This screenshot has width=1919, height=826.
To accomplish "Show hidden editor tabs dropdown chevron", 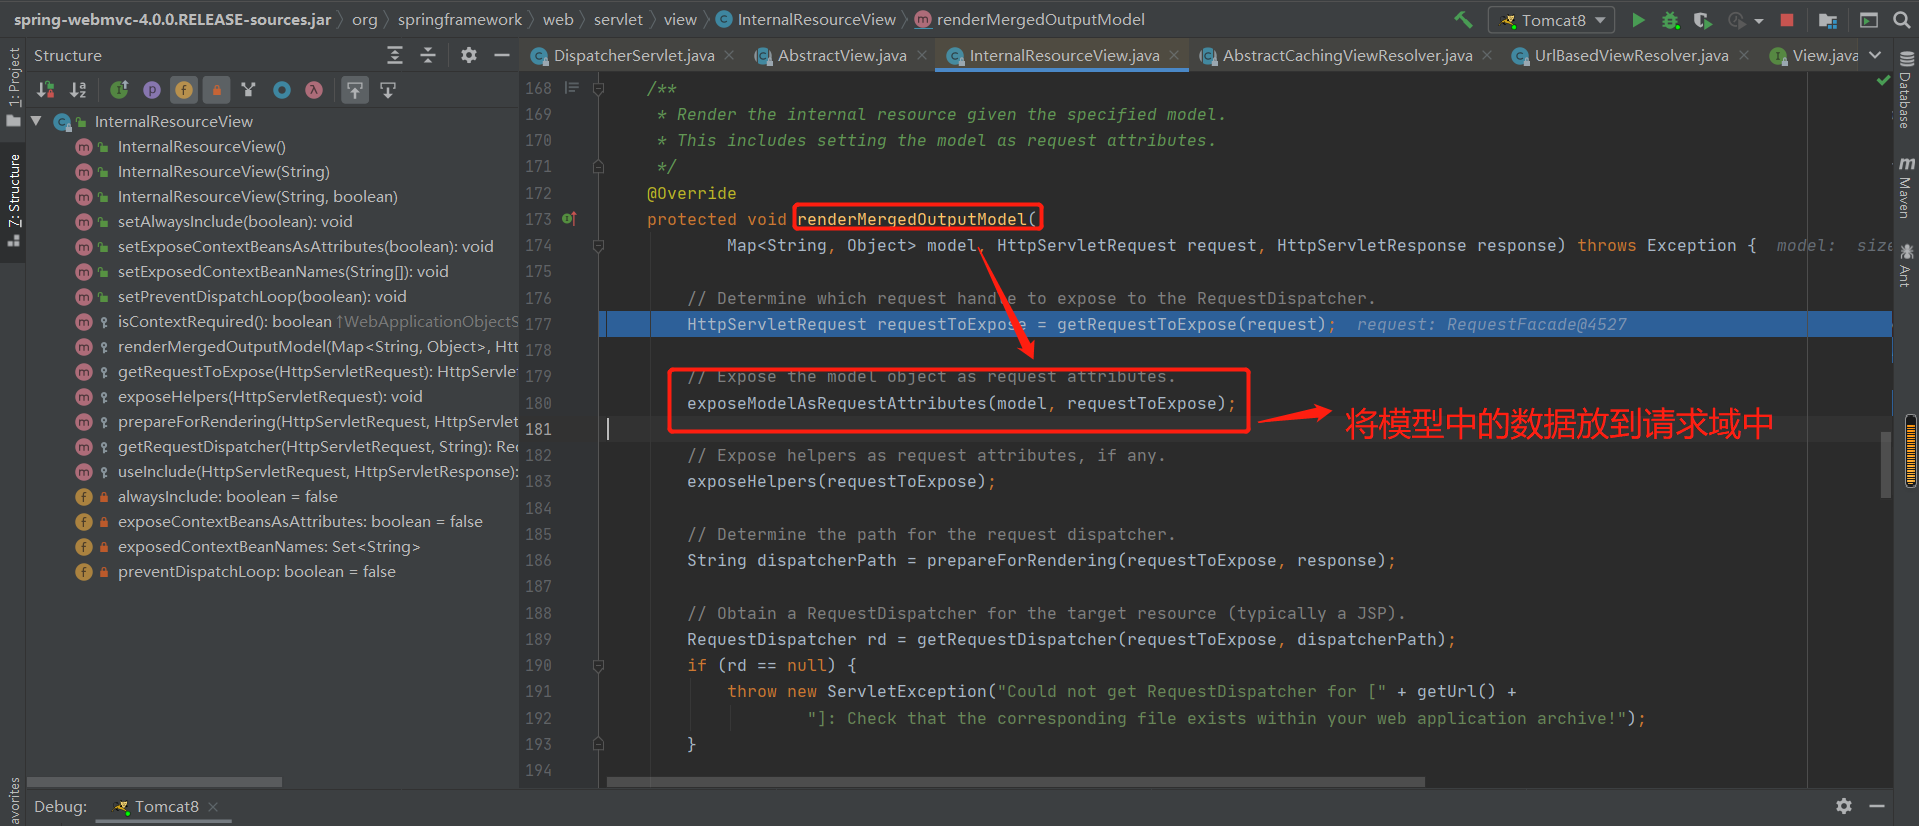I will click(x=1876, y=56).
